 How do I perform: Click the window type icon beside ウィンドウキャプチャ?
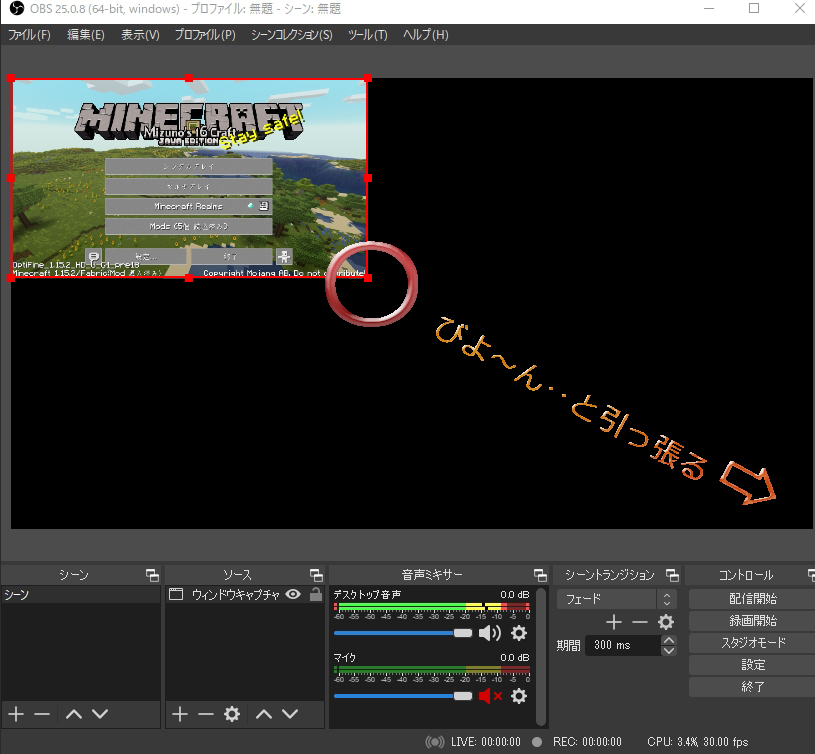tap(176, 594)
